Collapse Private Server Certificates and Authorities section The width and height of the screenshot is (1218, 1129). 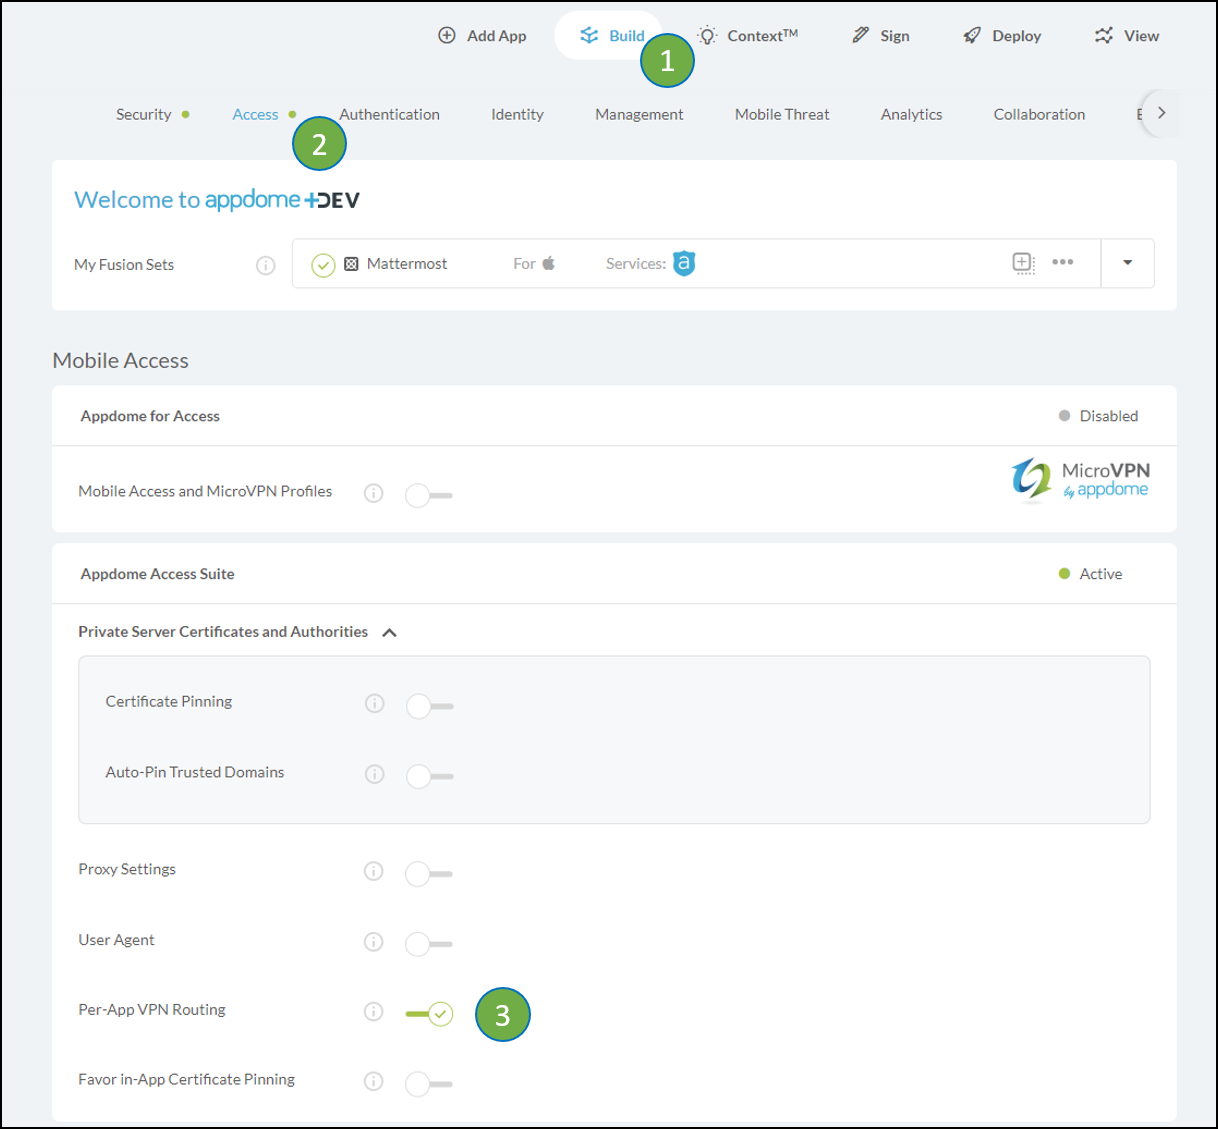point(389,631)
